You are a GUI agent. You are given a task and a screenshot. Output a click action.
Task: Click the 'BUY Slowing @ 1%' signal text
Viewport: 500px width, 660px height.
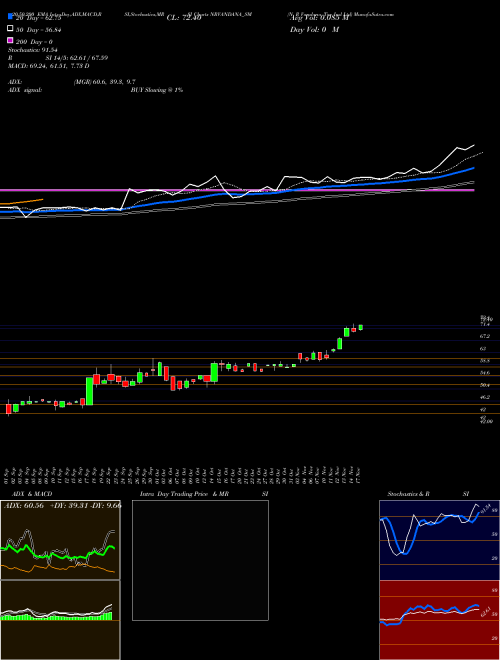pyautogui.click(x=157, y=90)
